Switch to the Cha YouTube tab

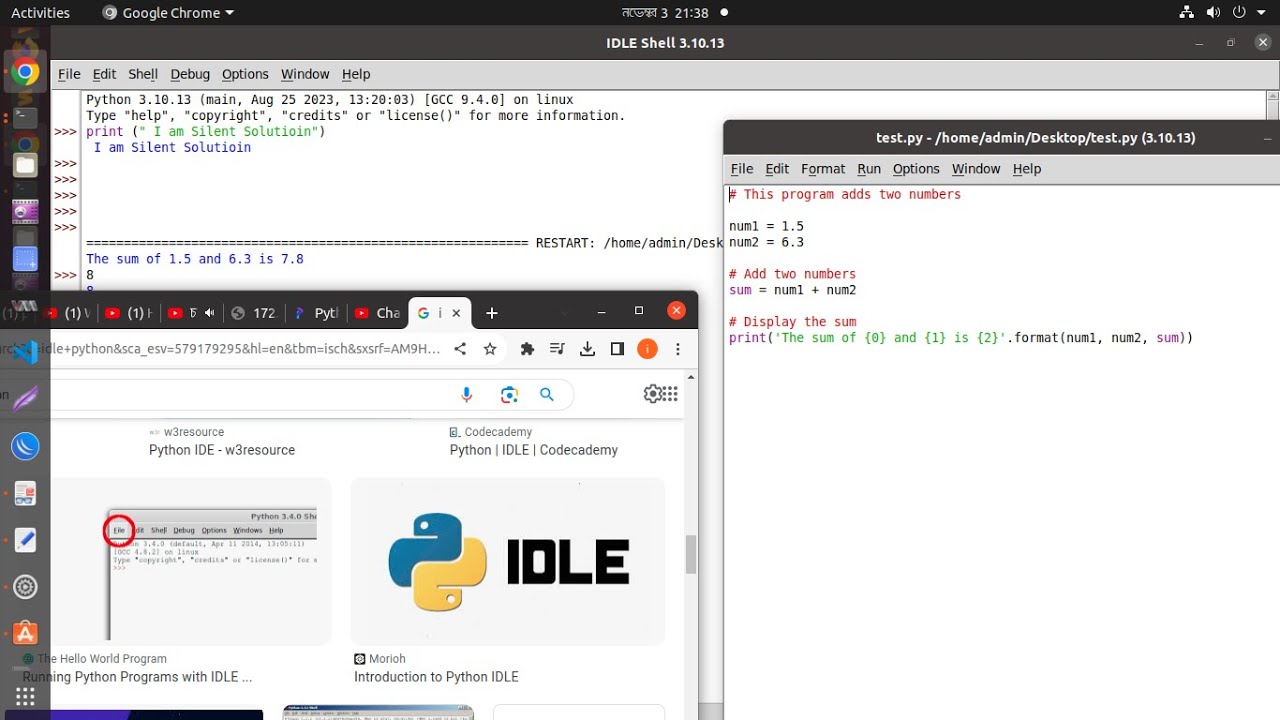point(376,313)
